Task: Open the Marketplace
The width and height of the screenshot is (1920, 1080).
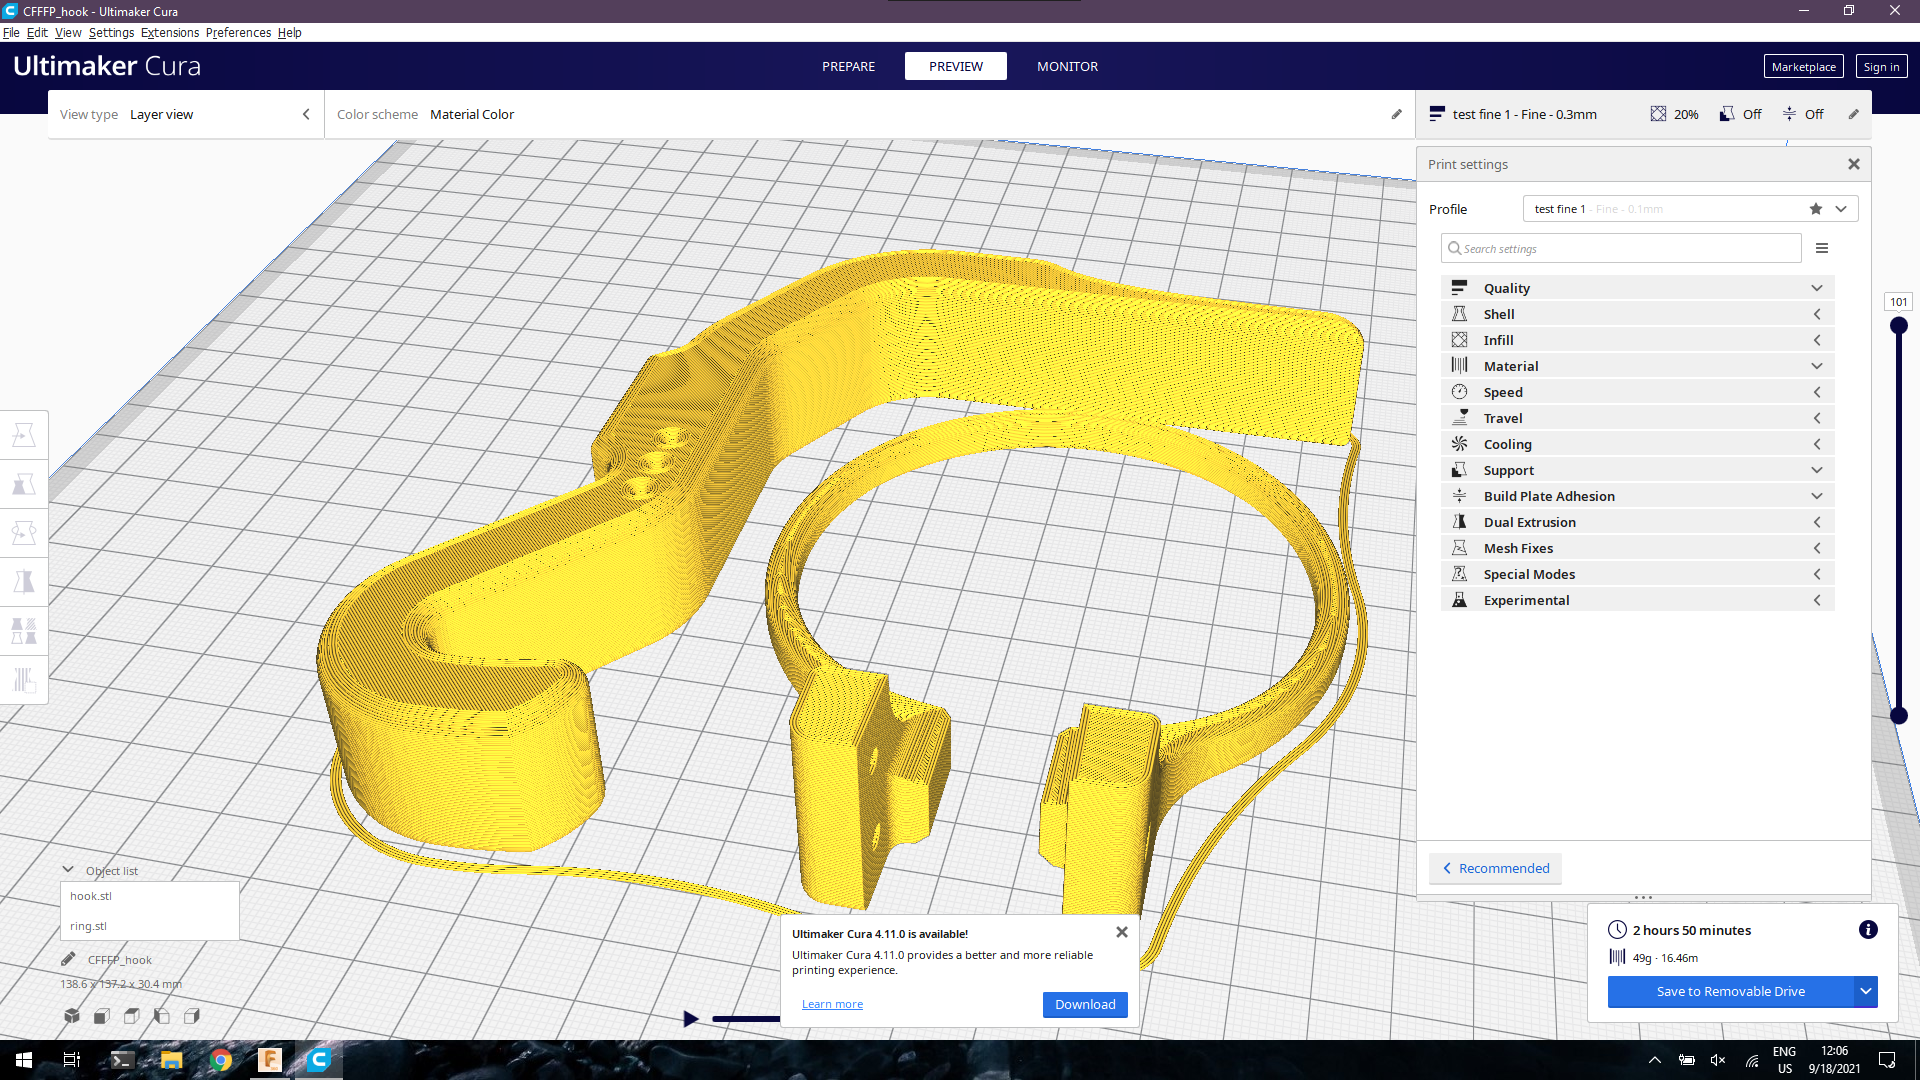Action: coord(1803,66)
